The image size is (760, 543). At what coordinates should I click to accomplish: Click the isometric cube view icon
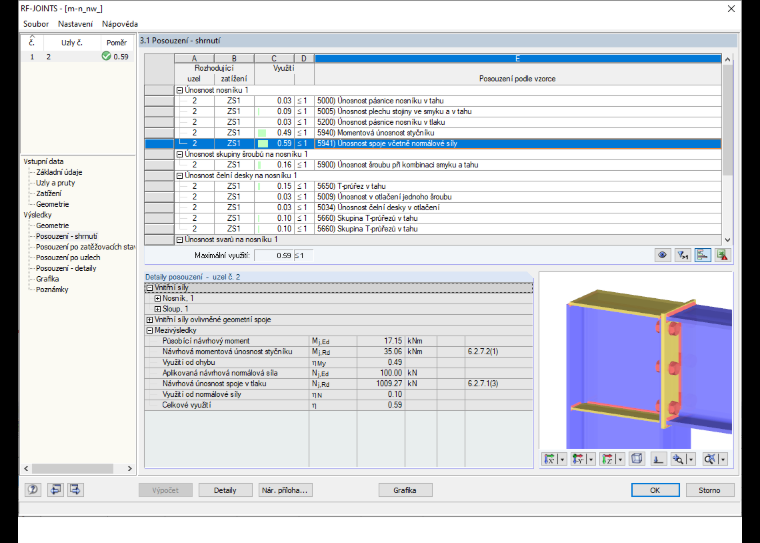pos(637,459)
